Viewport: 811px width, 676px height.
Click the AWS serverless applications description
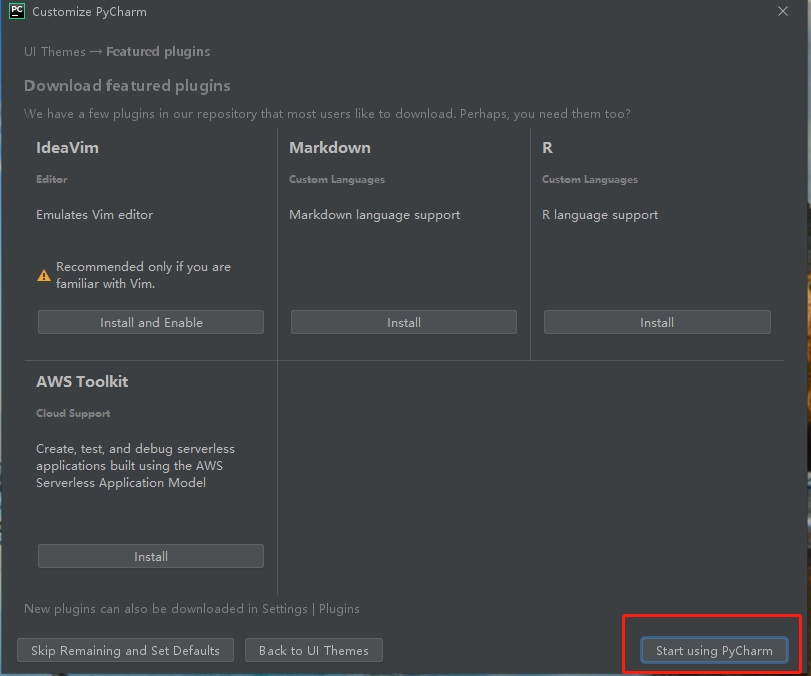136,465
